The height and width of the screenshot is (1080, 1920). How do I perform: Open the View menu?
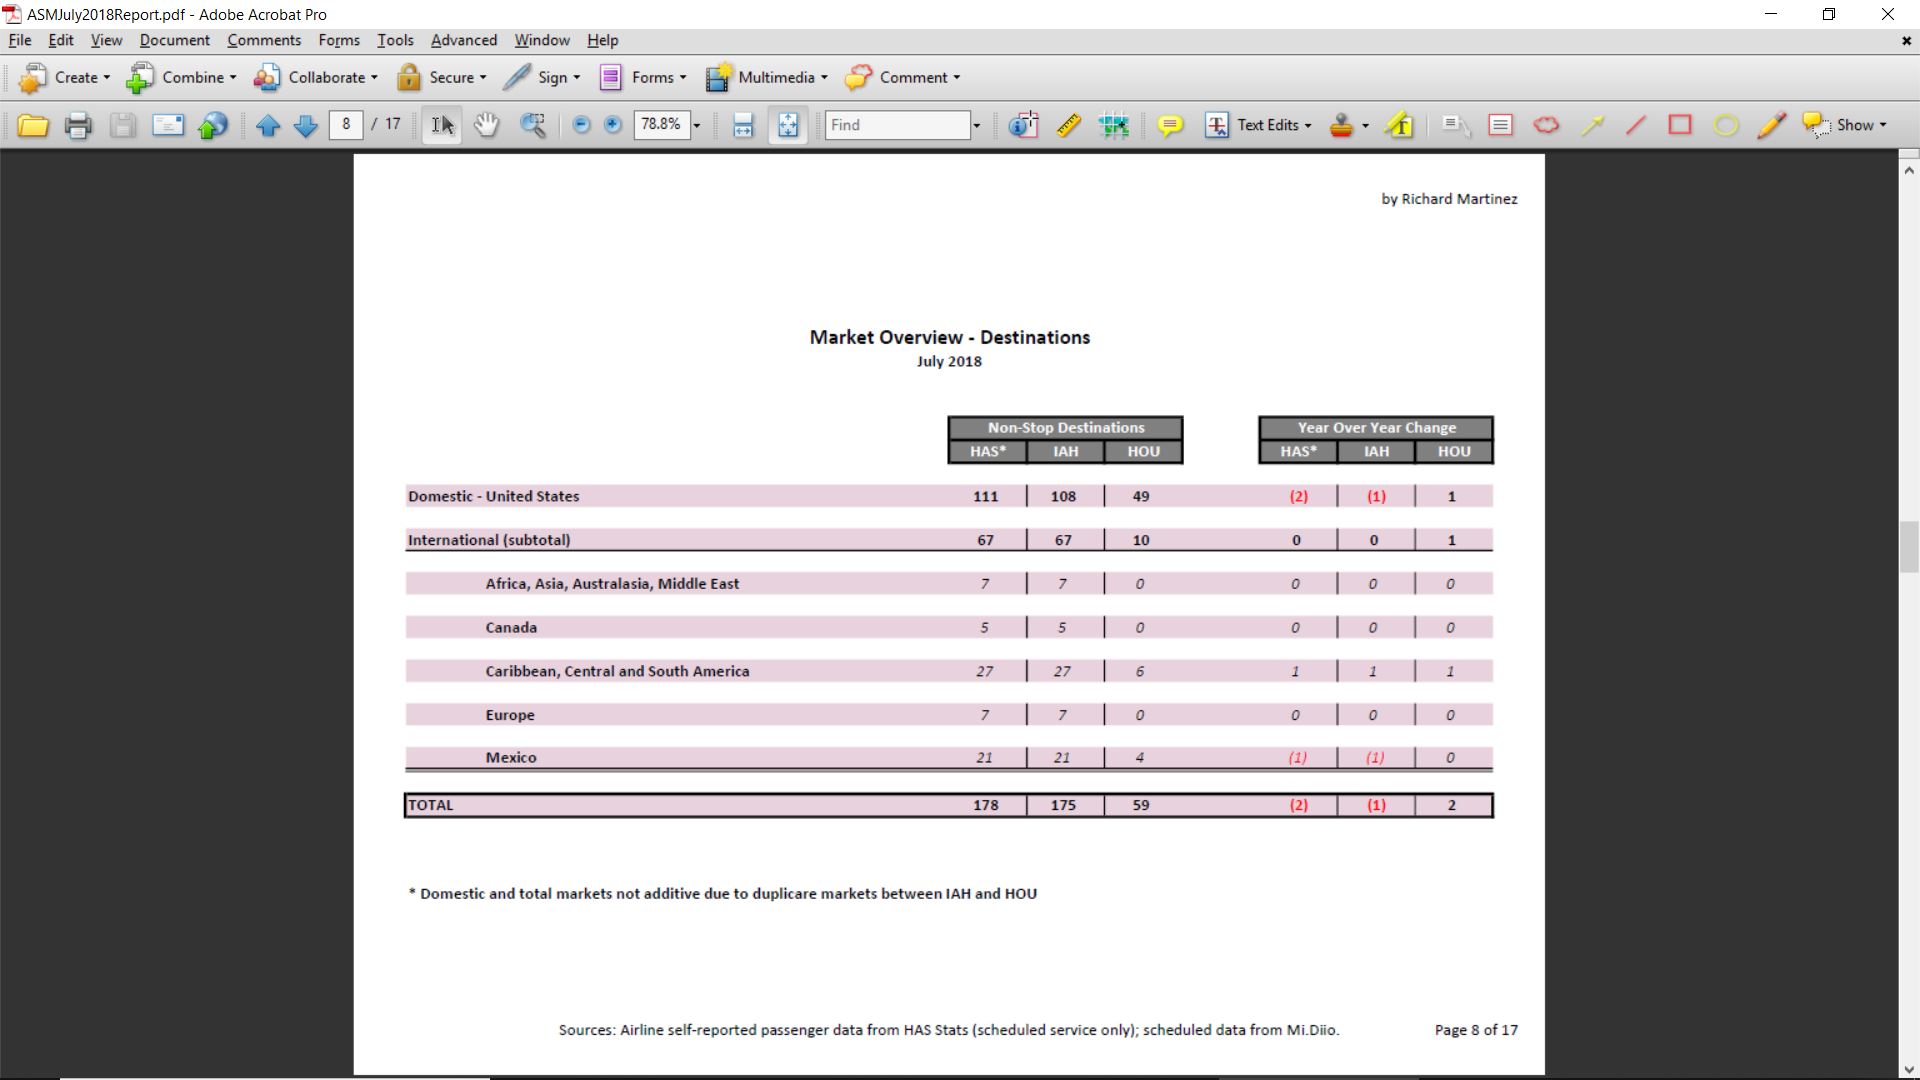click(x=106, y=40)
